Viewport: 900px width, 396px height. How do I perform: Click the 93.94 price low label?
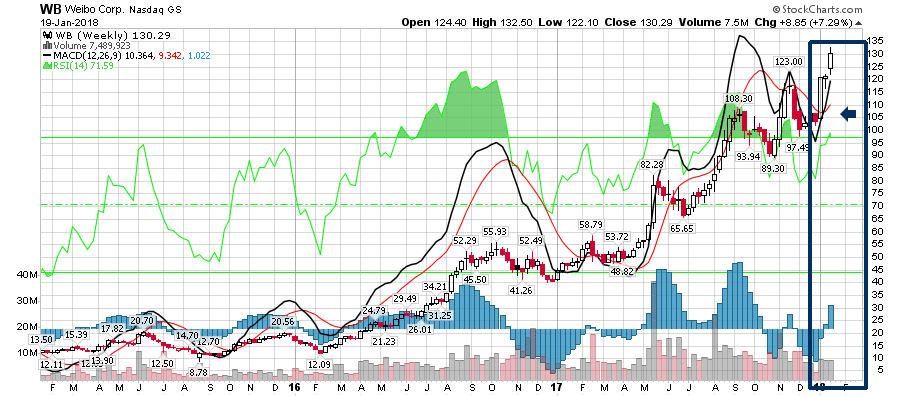pyautogui.click(x=748, y=157)
